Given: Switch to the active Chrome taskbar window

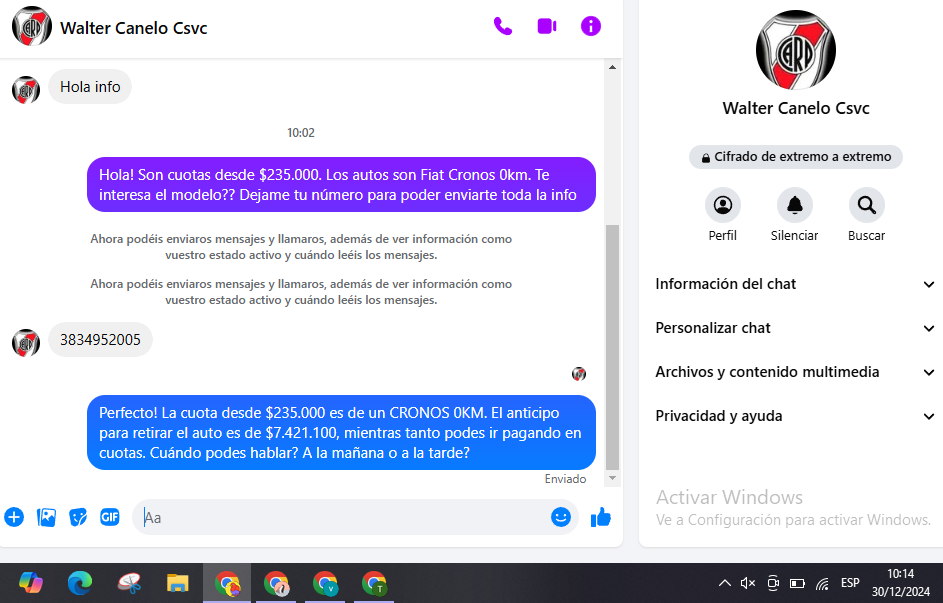Looking at the screenshot, I should click(227, 583).
